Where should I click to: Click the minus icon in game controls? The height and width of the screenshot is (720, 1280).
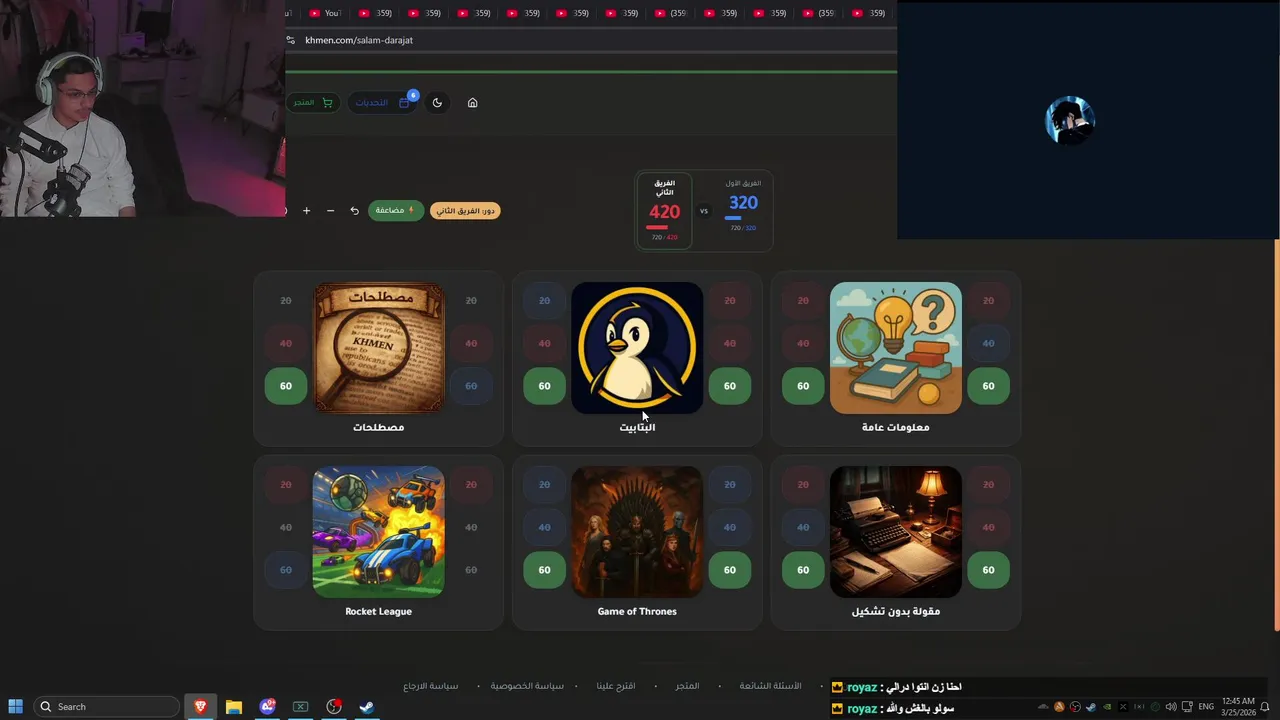coord(330,210)
